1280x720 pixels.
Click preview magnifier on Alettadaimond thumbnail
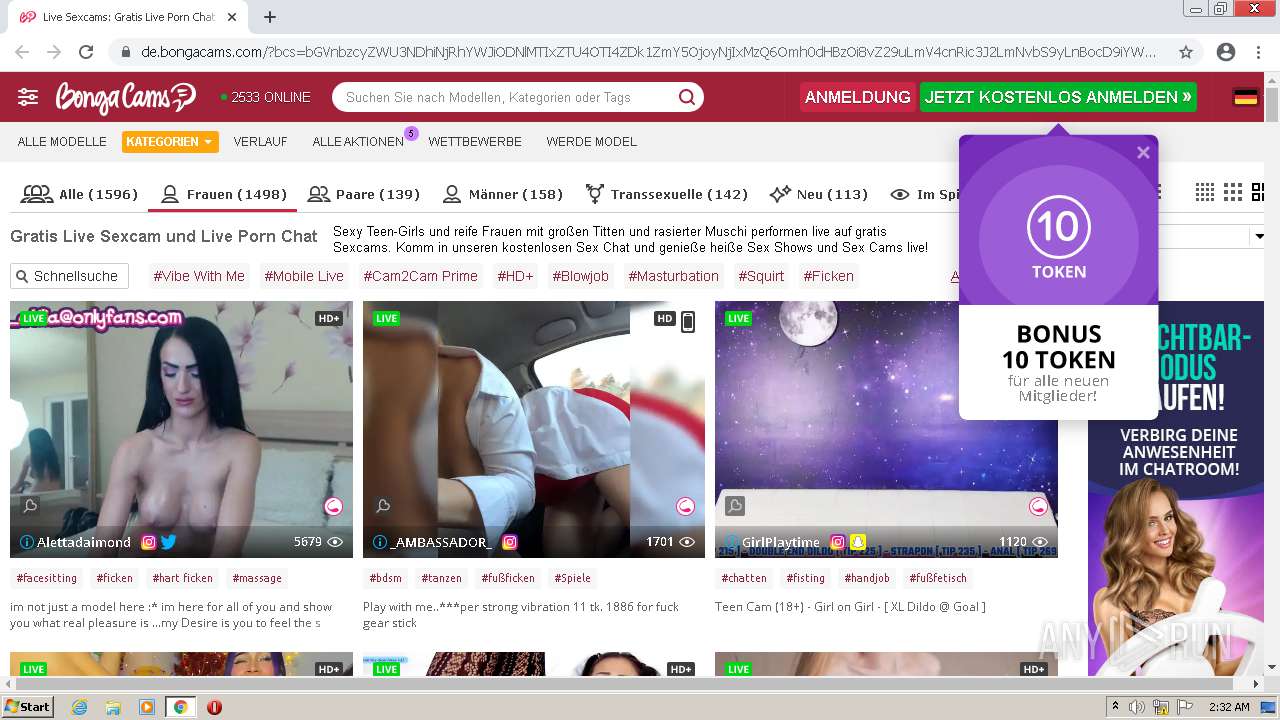click(30, 506)
